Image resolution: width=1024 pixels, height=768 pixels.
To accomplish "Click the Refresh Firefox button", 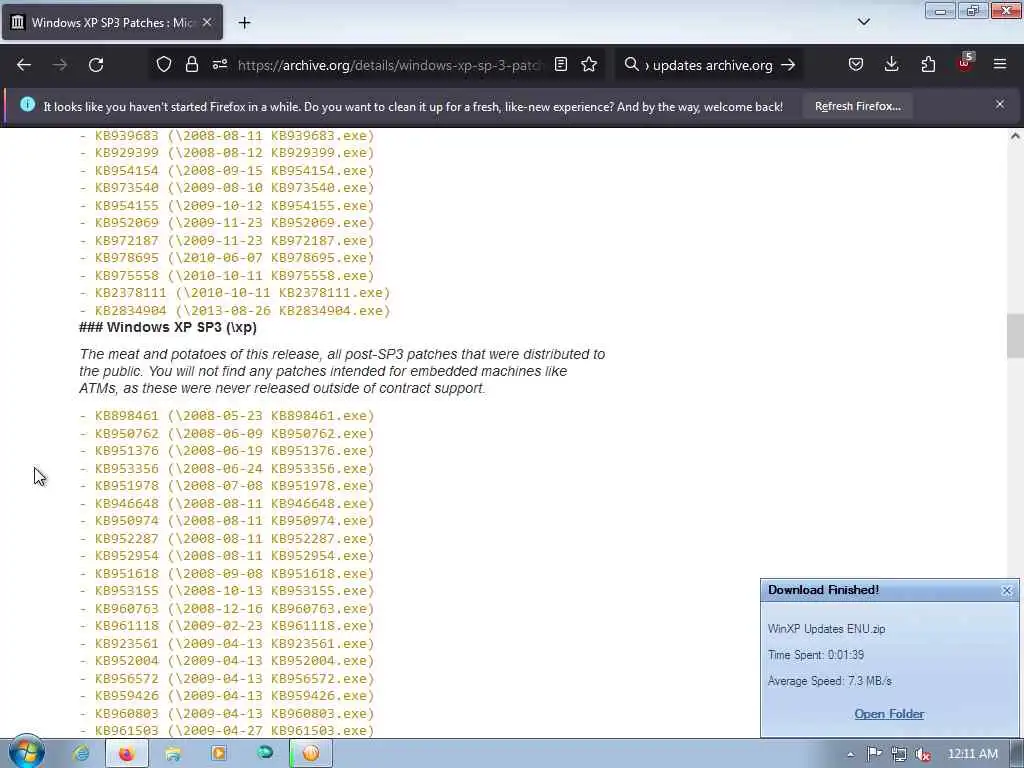I will (x=857, y=106).
